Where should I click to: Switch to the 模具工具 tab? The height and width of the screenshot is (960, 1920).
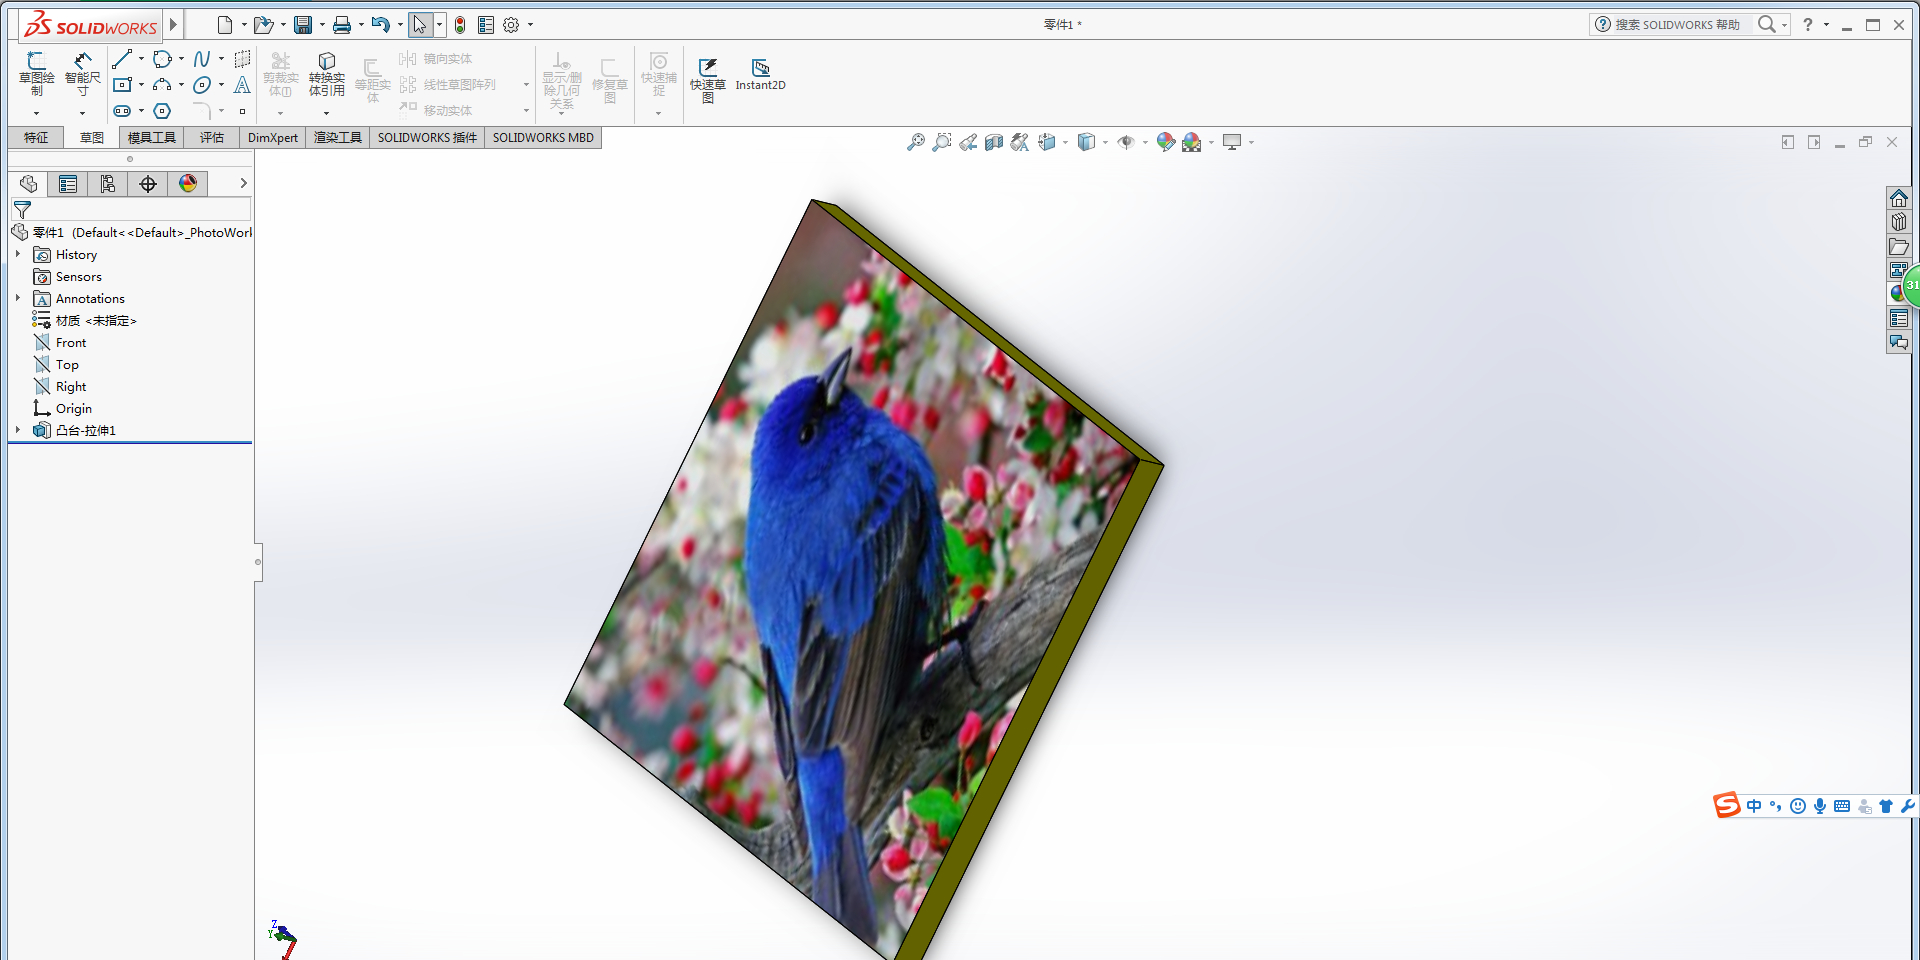pos(152,138)
